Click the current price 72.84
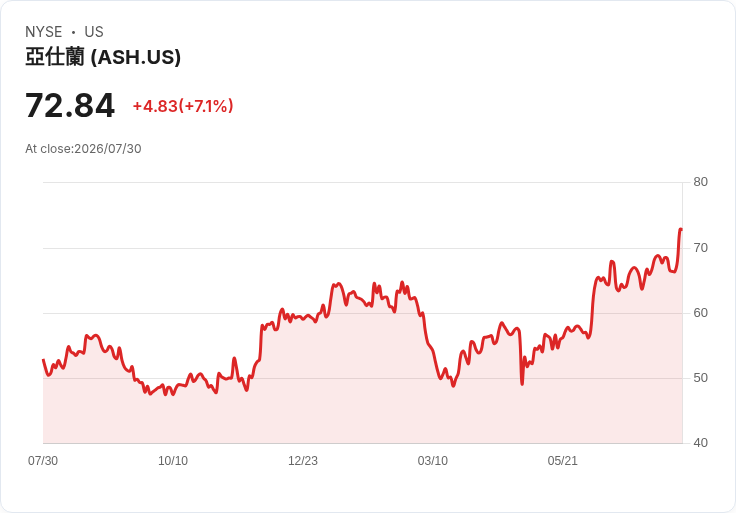Screen dimensions: 736x513 click(x=70, y=106)
